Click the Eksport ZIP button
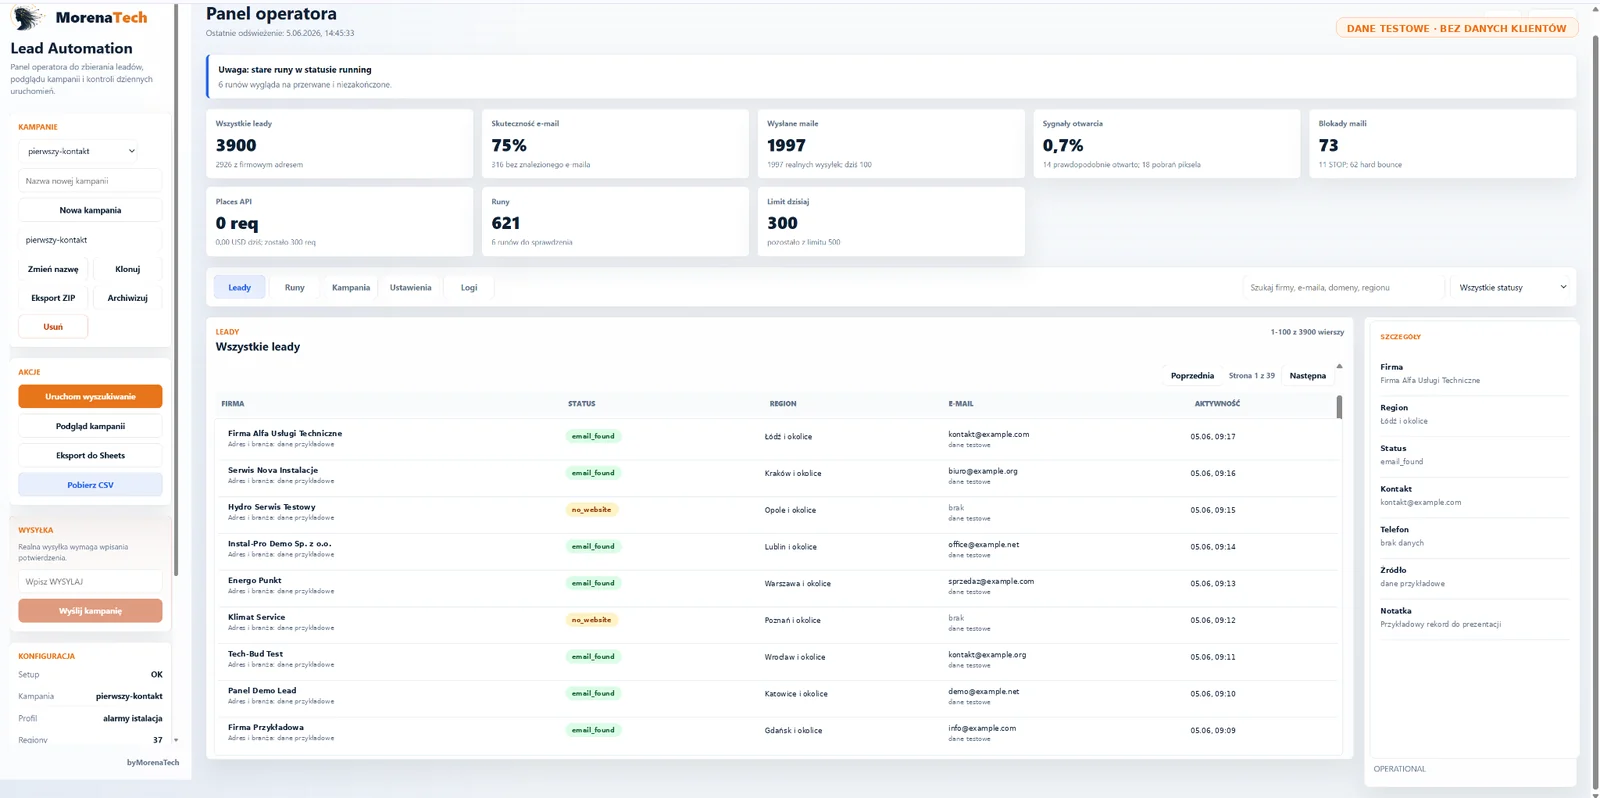Image resolution: width=1600 pixels, height=798 pixels. tap(53, 298)
